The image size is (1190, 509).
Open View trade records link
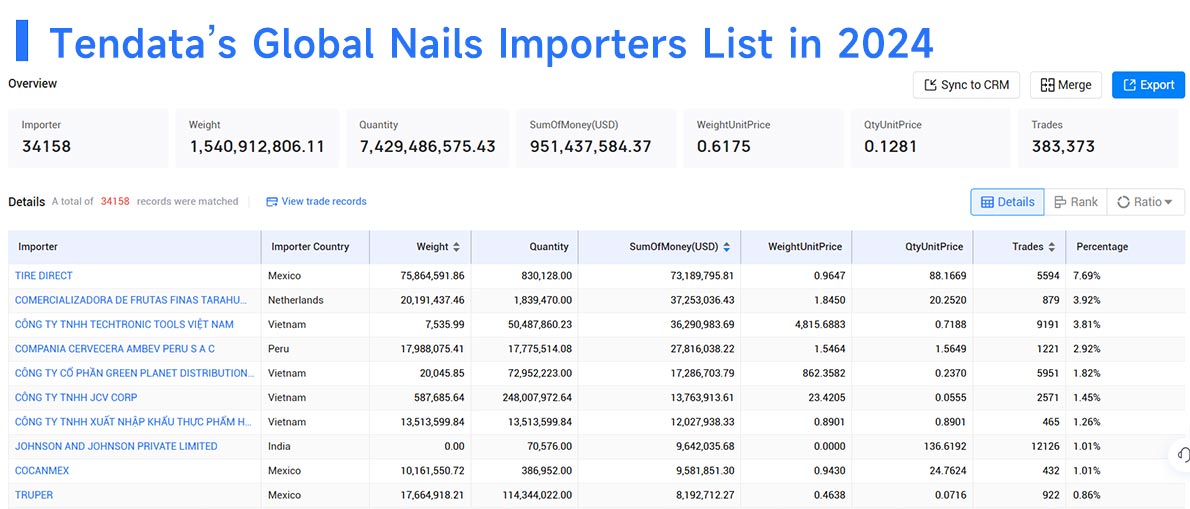pos(316,201)
